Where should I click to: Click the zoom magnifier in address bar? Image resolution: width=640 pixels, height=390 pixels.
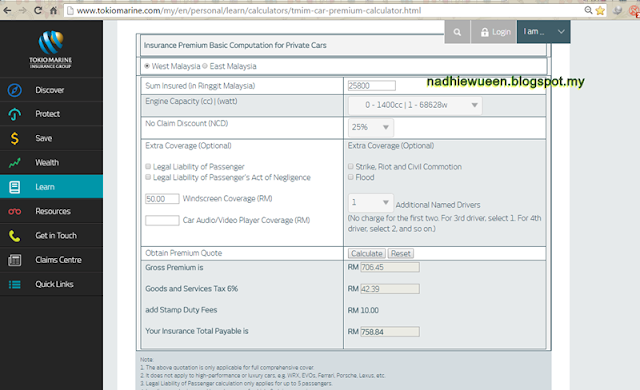[588, 10]
